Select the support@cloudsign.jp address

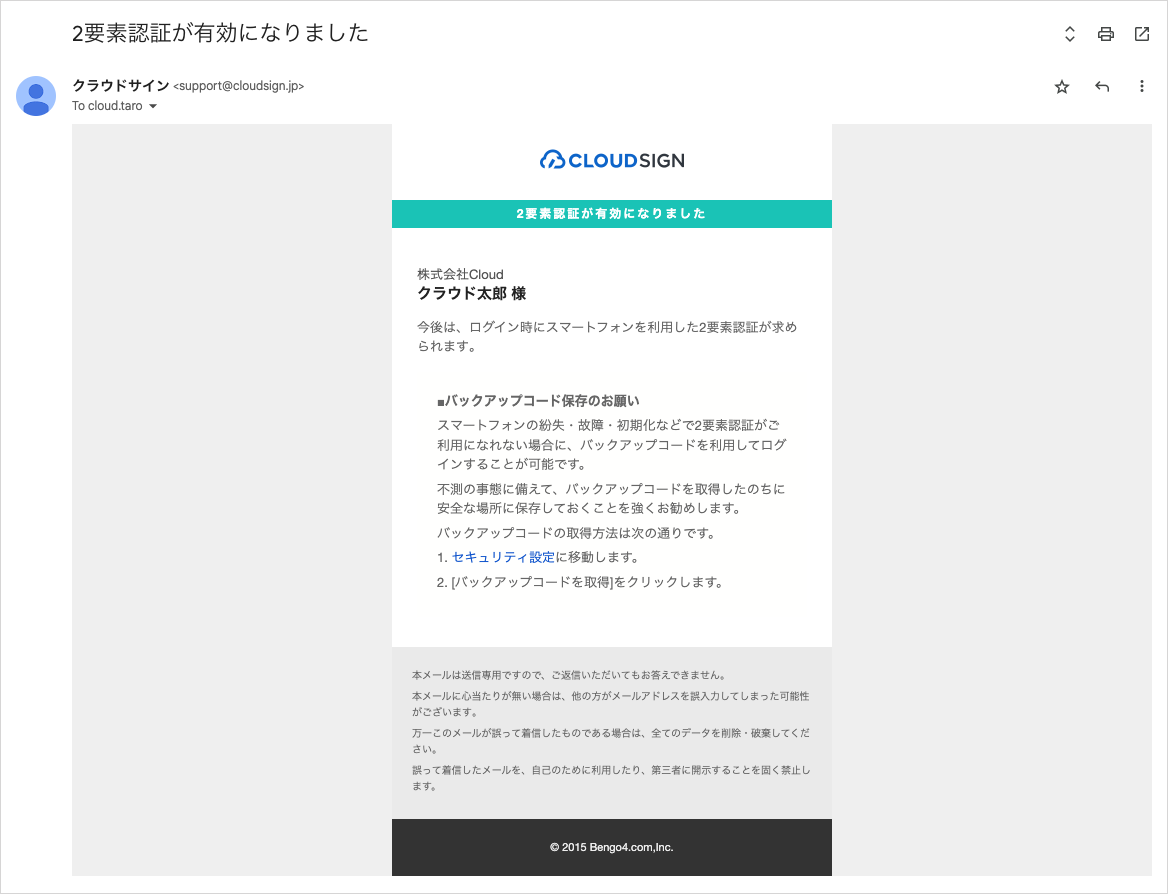pyautogui.click(x=238, y=86)
